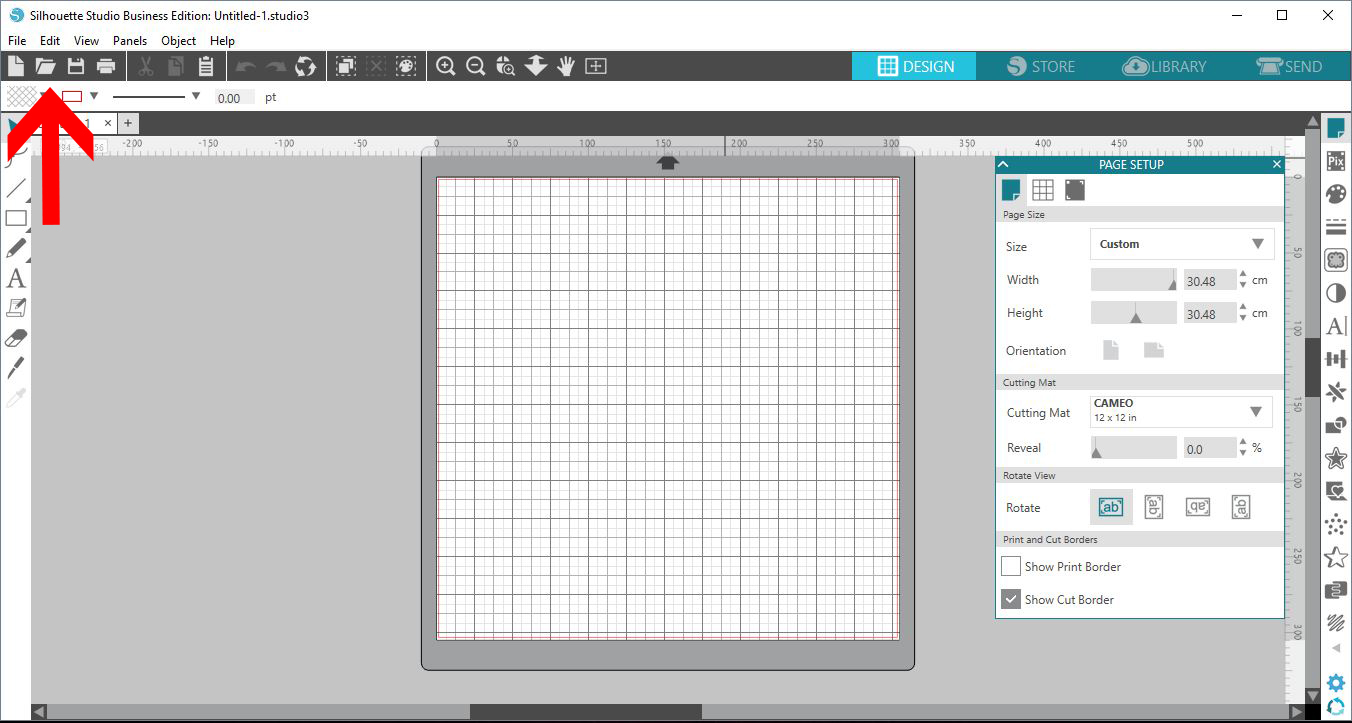The width and height of the screenshot is (1352, 723).
Task: Open the PixScan panel
Action: point(1336,160)
